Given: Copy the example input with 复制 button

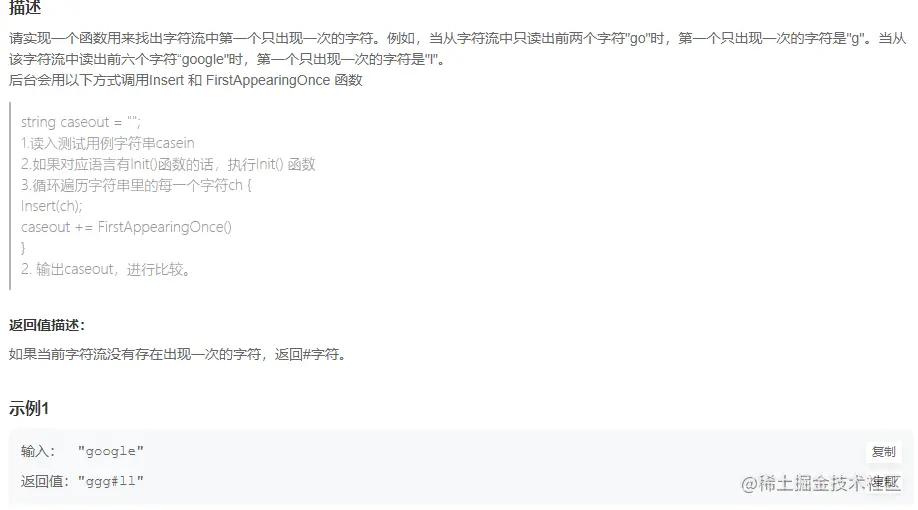Looking at the screenshot, I should (883, 451).
